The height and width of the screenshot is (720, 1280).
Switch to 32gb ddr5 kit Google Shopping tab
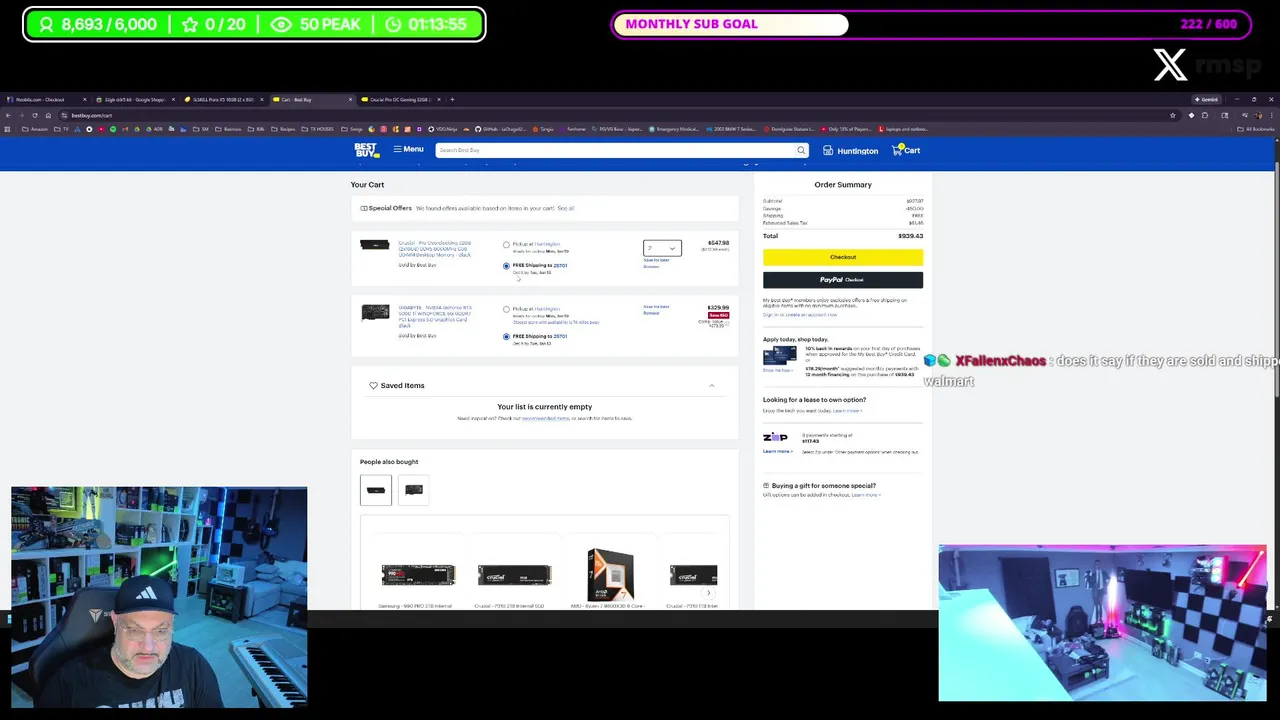pos(133,100)
